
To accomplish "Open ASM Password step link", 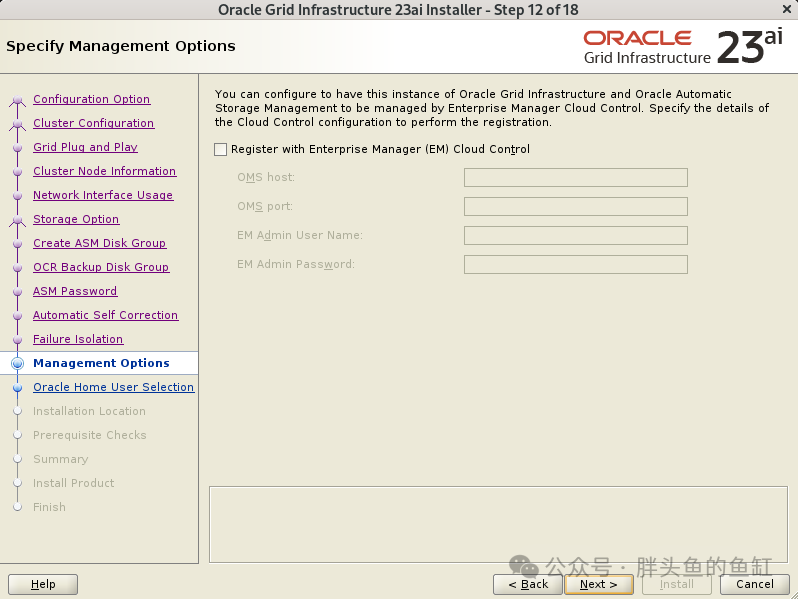I will pyautogui.click(x=75, y=291).
